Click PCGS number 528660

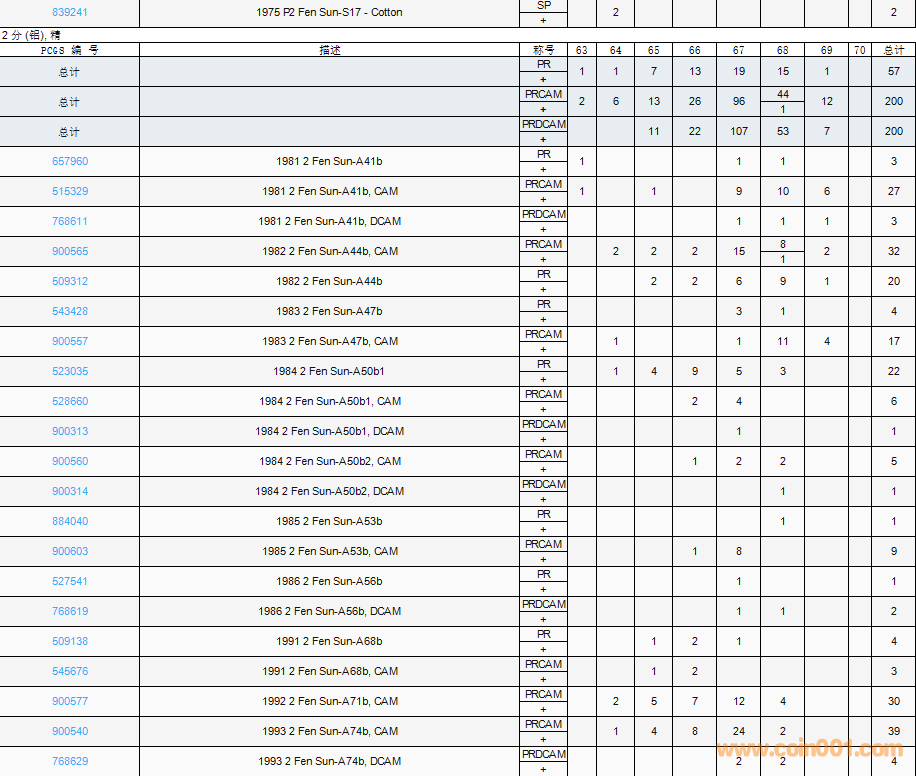point(69,401)
